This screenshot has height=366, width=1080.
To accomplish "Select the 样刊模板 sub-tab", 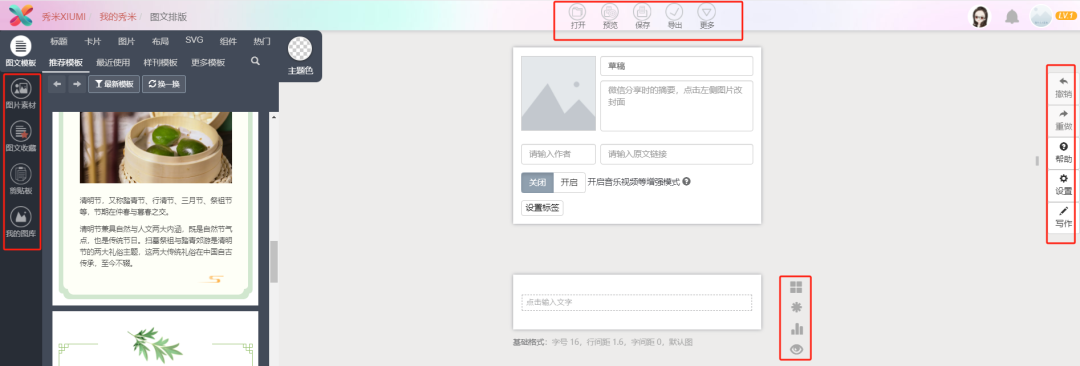I will pos(160,63).
